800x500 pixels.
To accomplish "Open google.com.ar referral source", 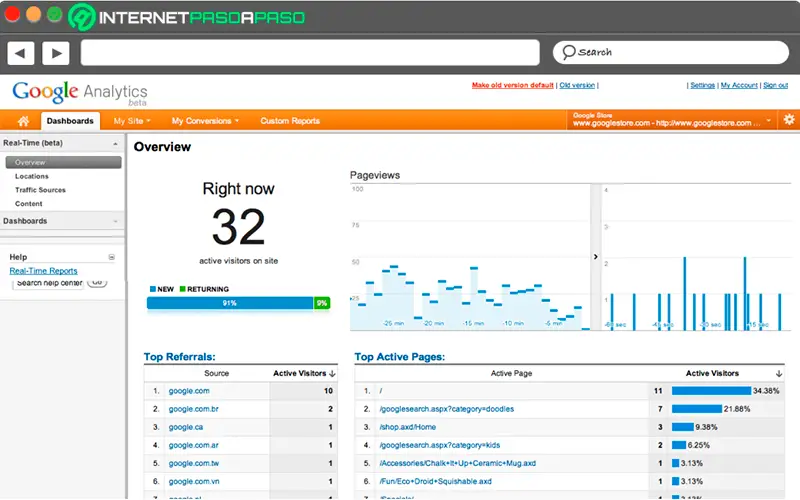I will (193, 445).
